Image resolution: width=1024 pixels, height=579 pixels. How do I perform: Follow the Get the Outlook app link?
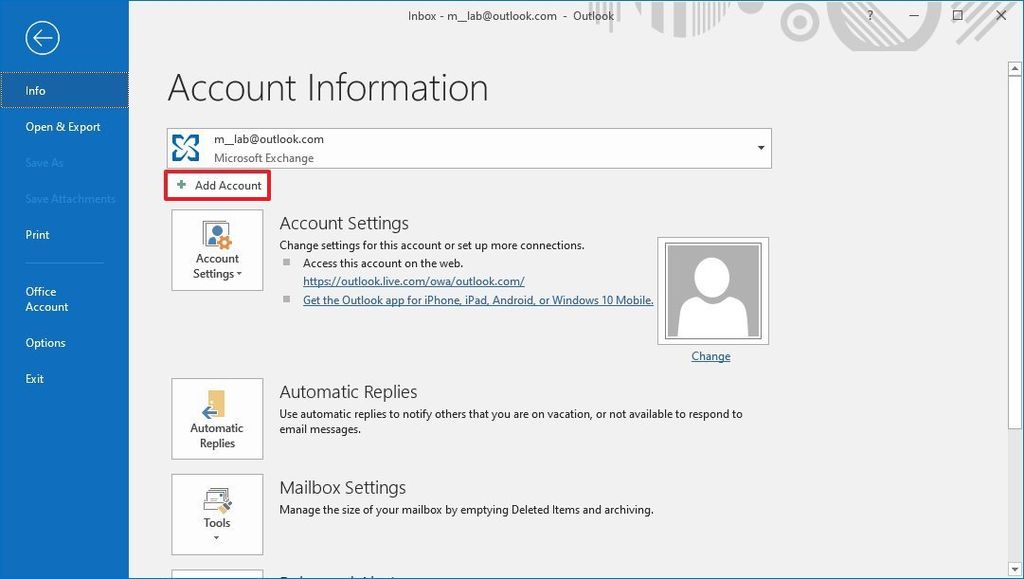477,300
